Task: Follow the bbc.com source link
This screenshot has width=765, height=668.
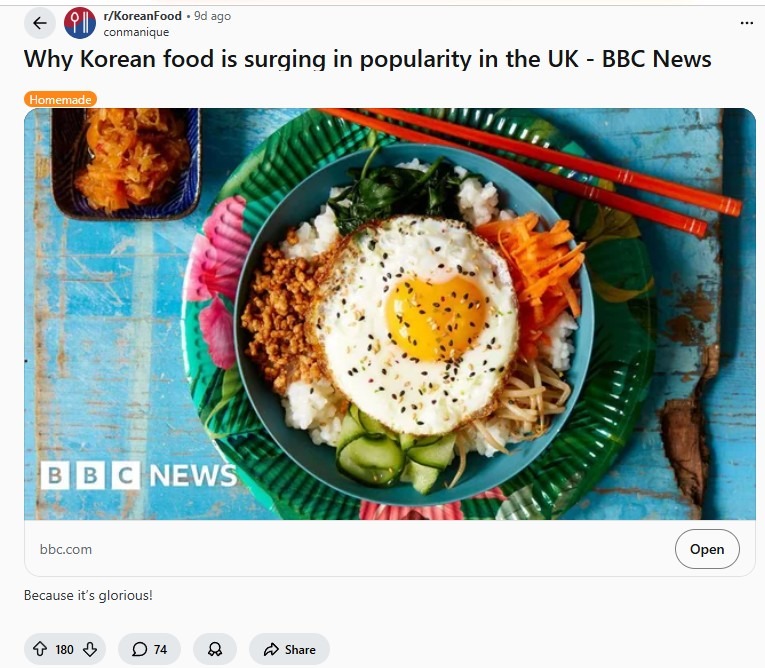Action: [x=66, y=549]
